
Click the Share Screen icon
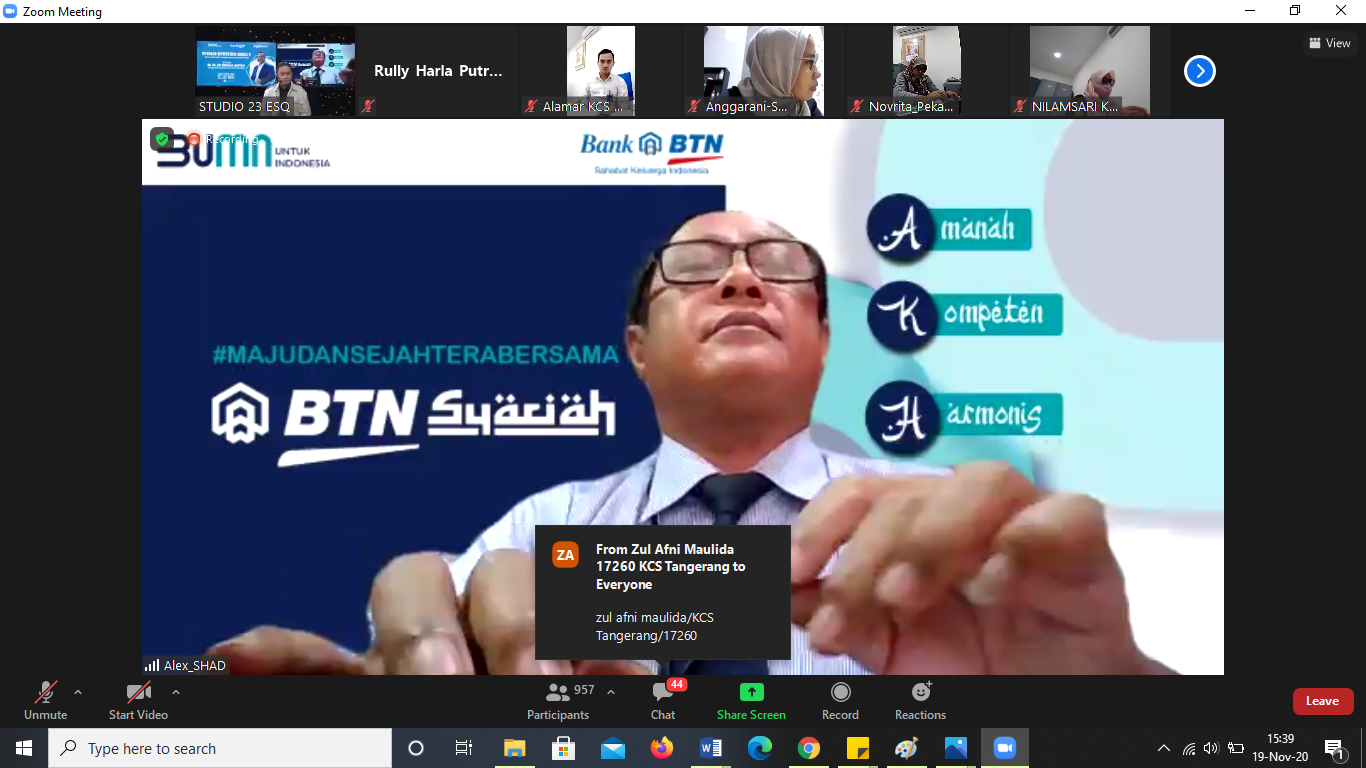(x=751, y=693)
